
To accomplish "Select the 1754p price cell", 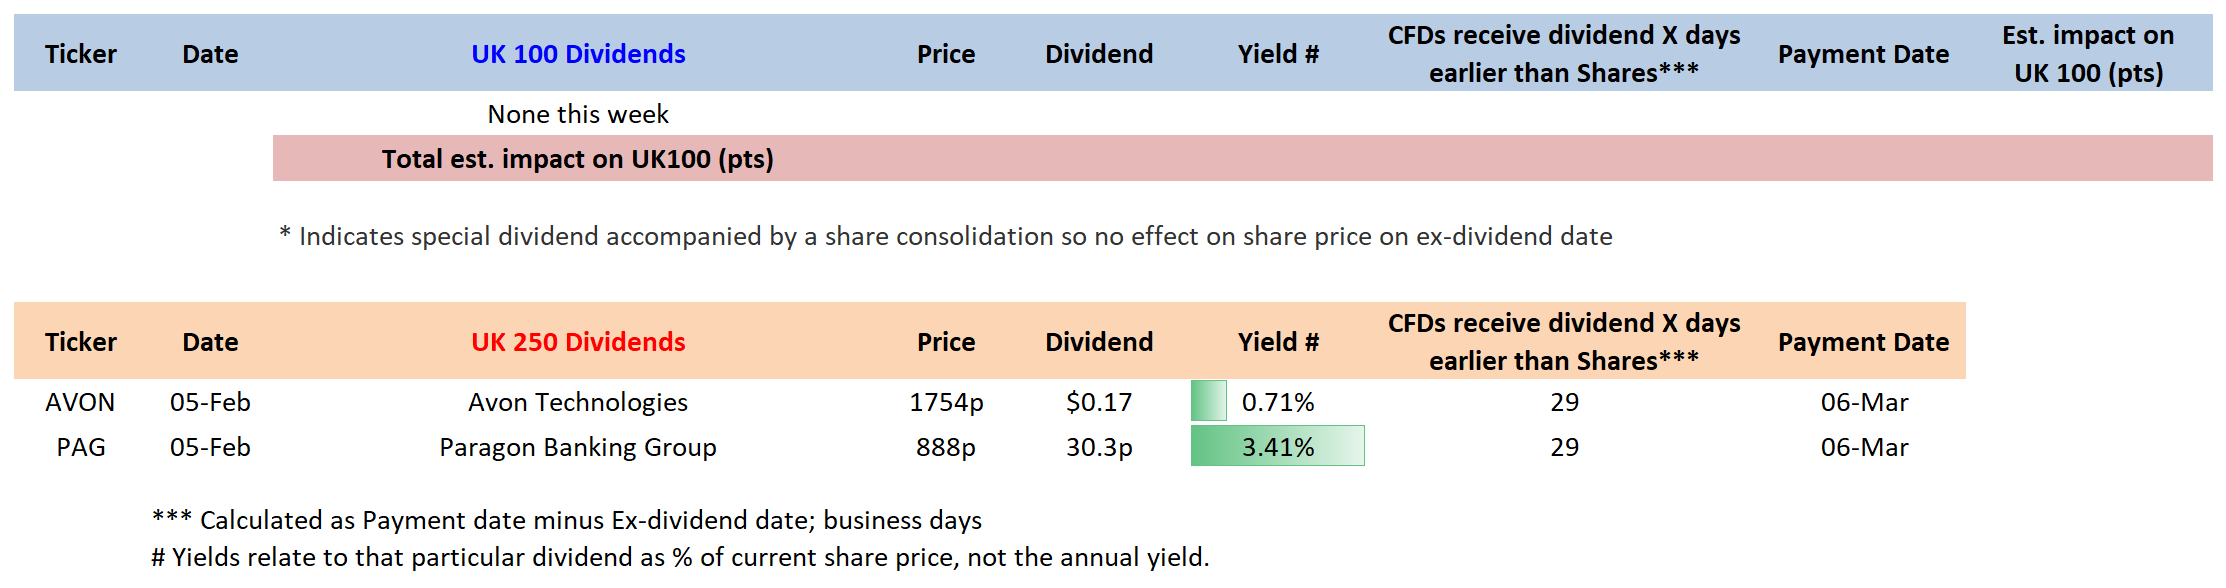I will coord(946,402).
